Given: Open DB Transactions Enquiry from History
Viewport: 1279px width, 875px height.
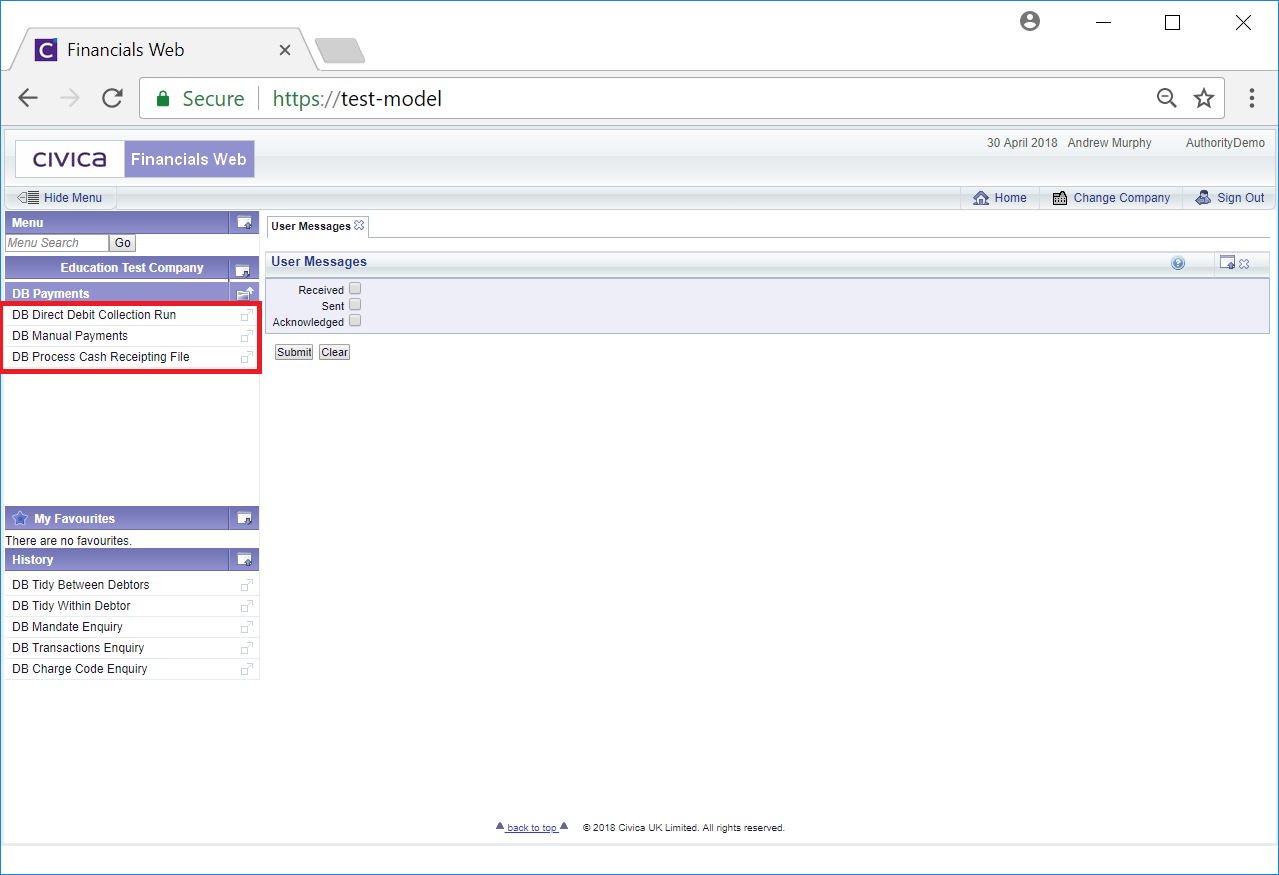Looking at the screenshot, I should 78,648.
